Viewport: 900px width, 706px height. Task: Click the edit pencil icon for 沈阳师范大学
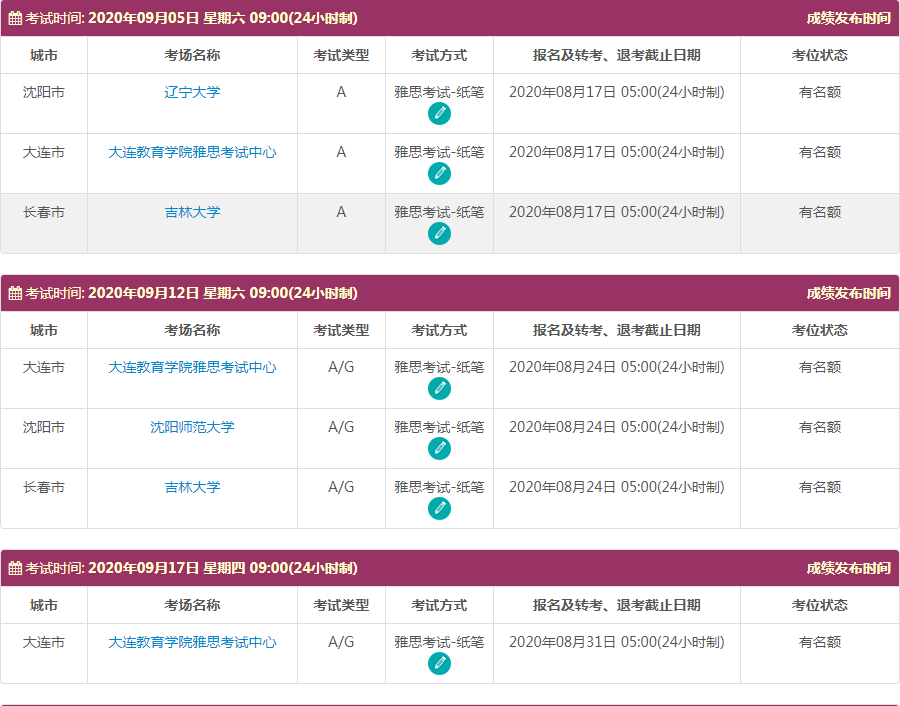(x=441, y=449)
